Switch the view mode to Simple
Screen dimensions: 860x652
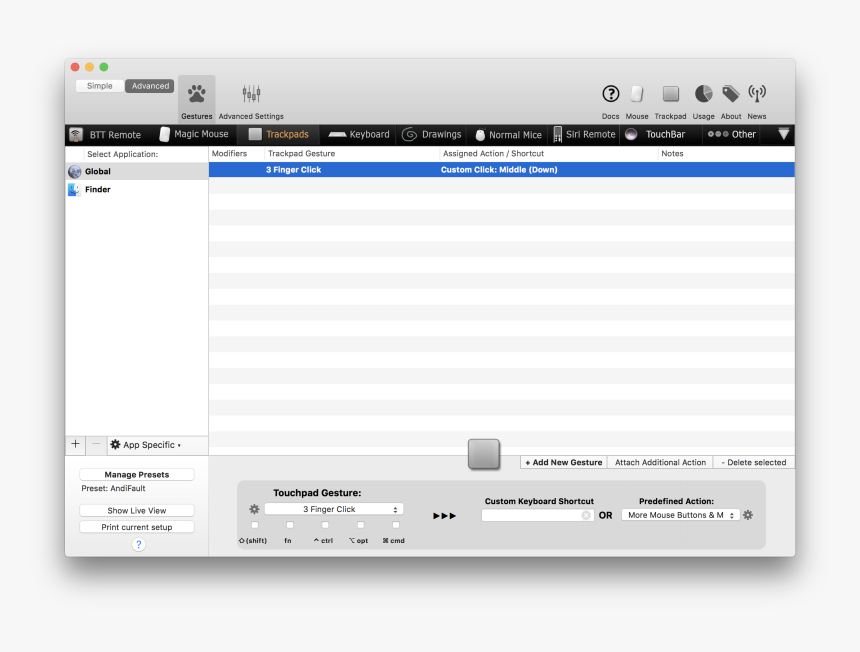click(x=98, y=85)
